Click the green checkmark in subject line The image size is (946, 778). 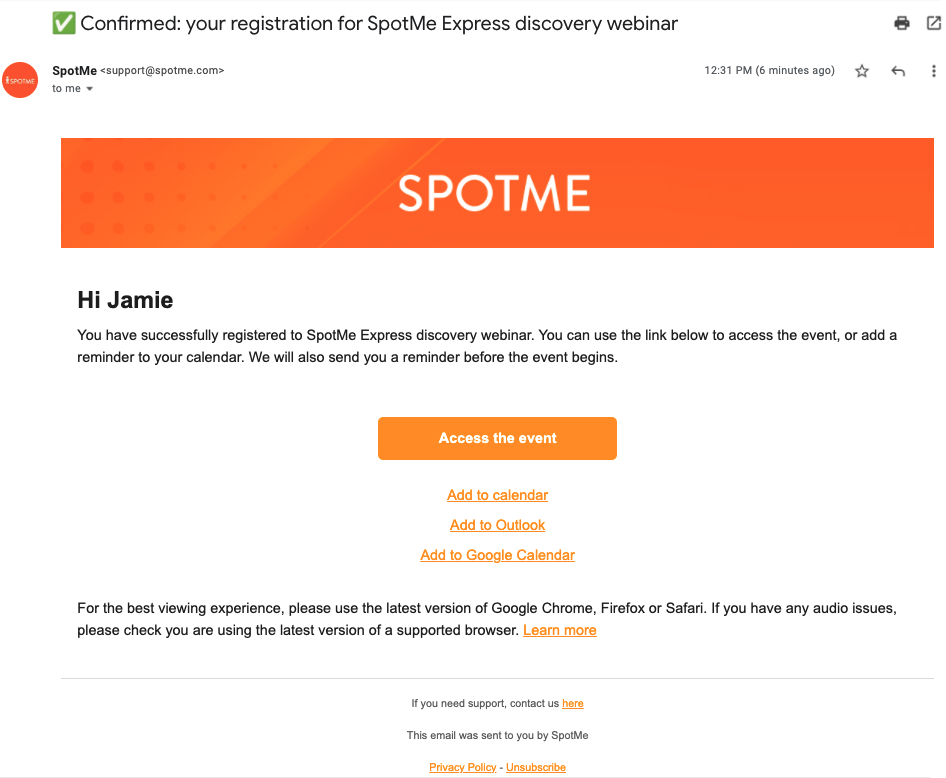[64, 24]
